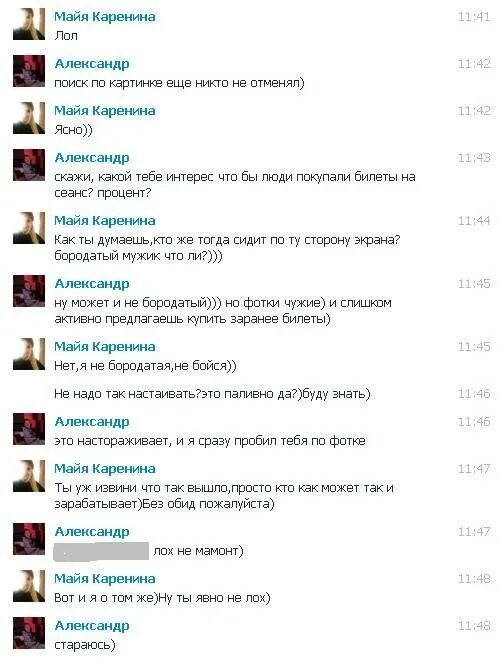Screen dimensions: 501x660
Task: Click the 11:44 timestamp on Майя's message
Action: [474, 221]
